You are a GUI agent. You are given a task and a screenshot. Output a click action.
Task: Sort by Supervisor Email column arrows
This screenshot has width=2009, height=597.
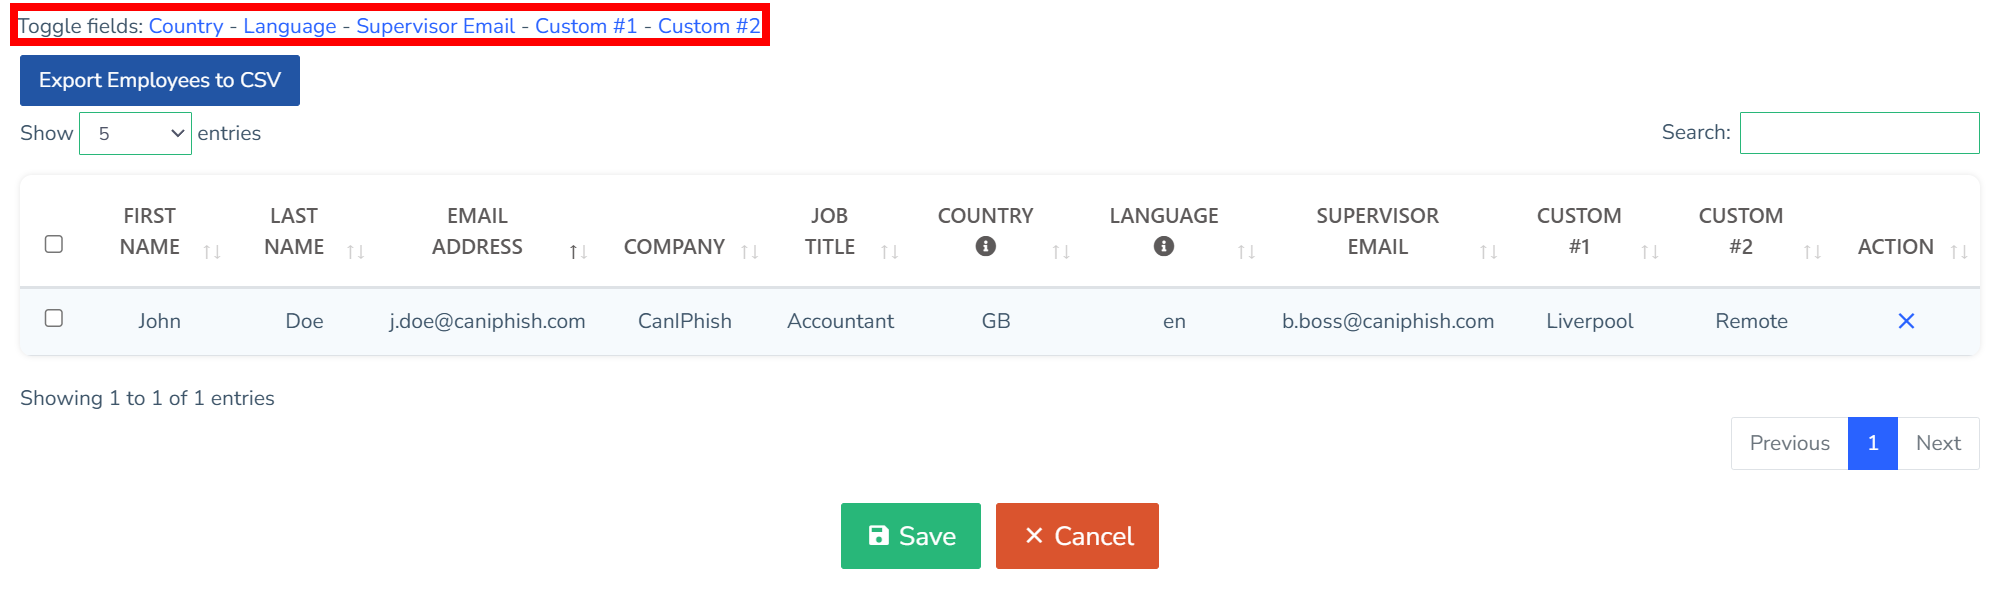[1487, 252]
